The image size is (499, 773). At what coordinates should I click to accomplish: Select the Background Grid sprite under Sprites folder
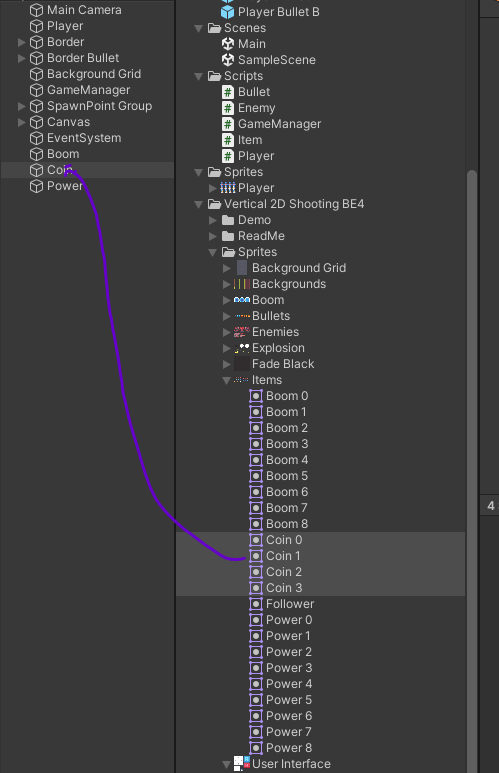[321, 268]
